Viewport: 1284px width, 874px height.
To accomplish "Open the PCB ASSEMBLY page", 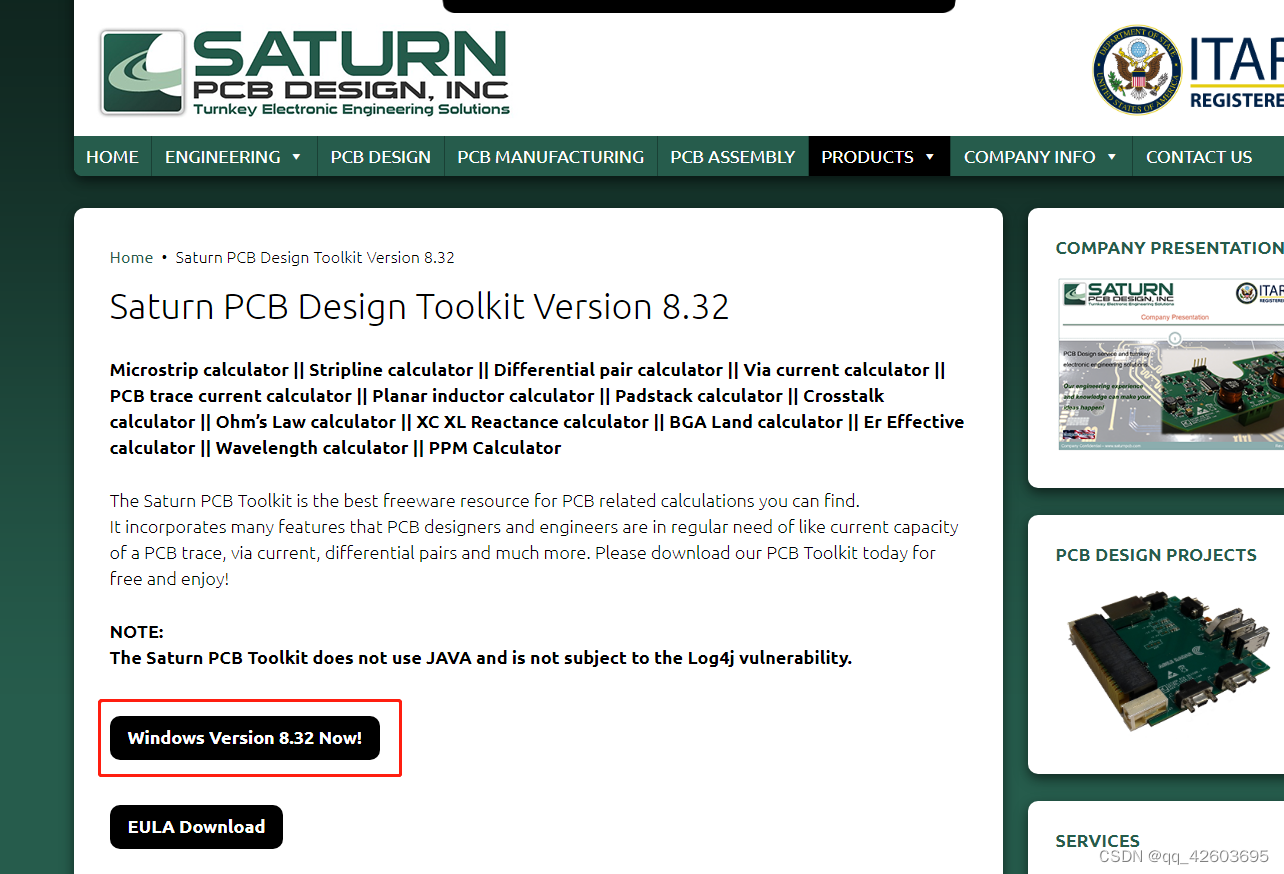I will coord(732,156).
